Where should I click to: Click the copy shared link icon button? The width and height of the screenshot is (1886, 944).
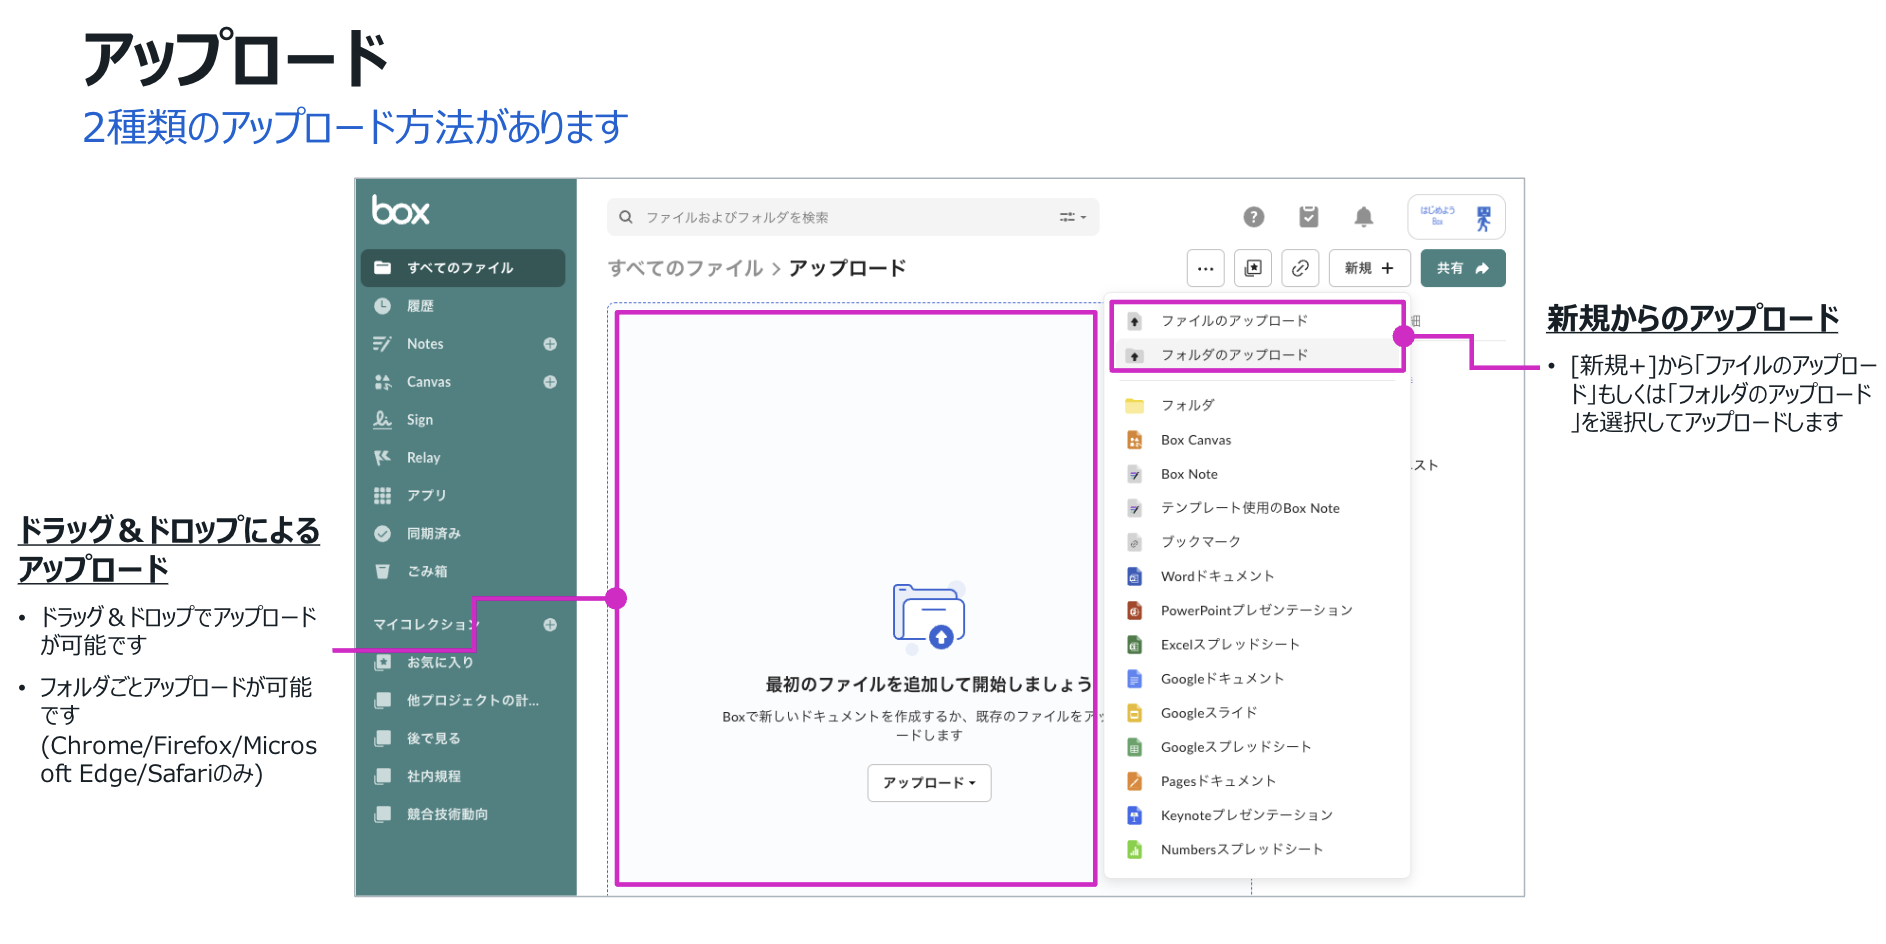(1300, 268)
